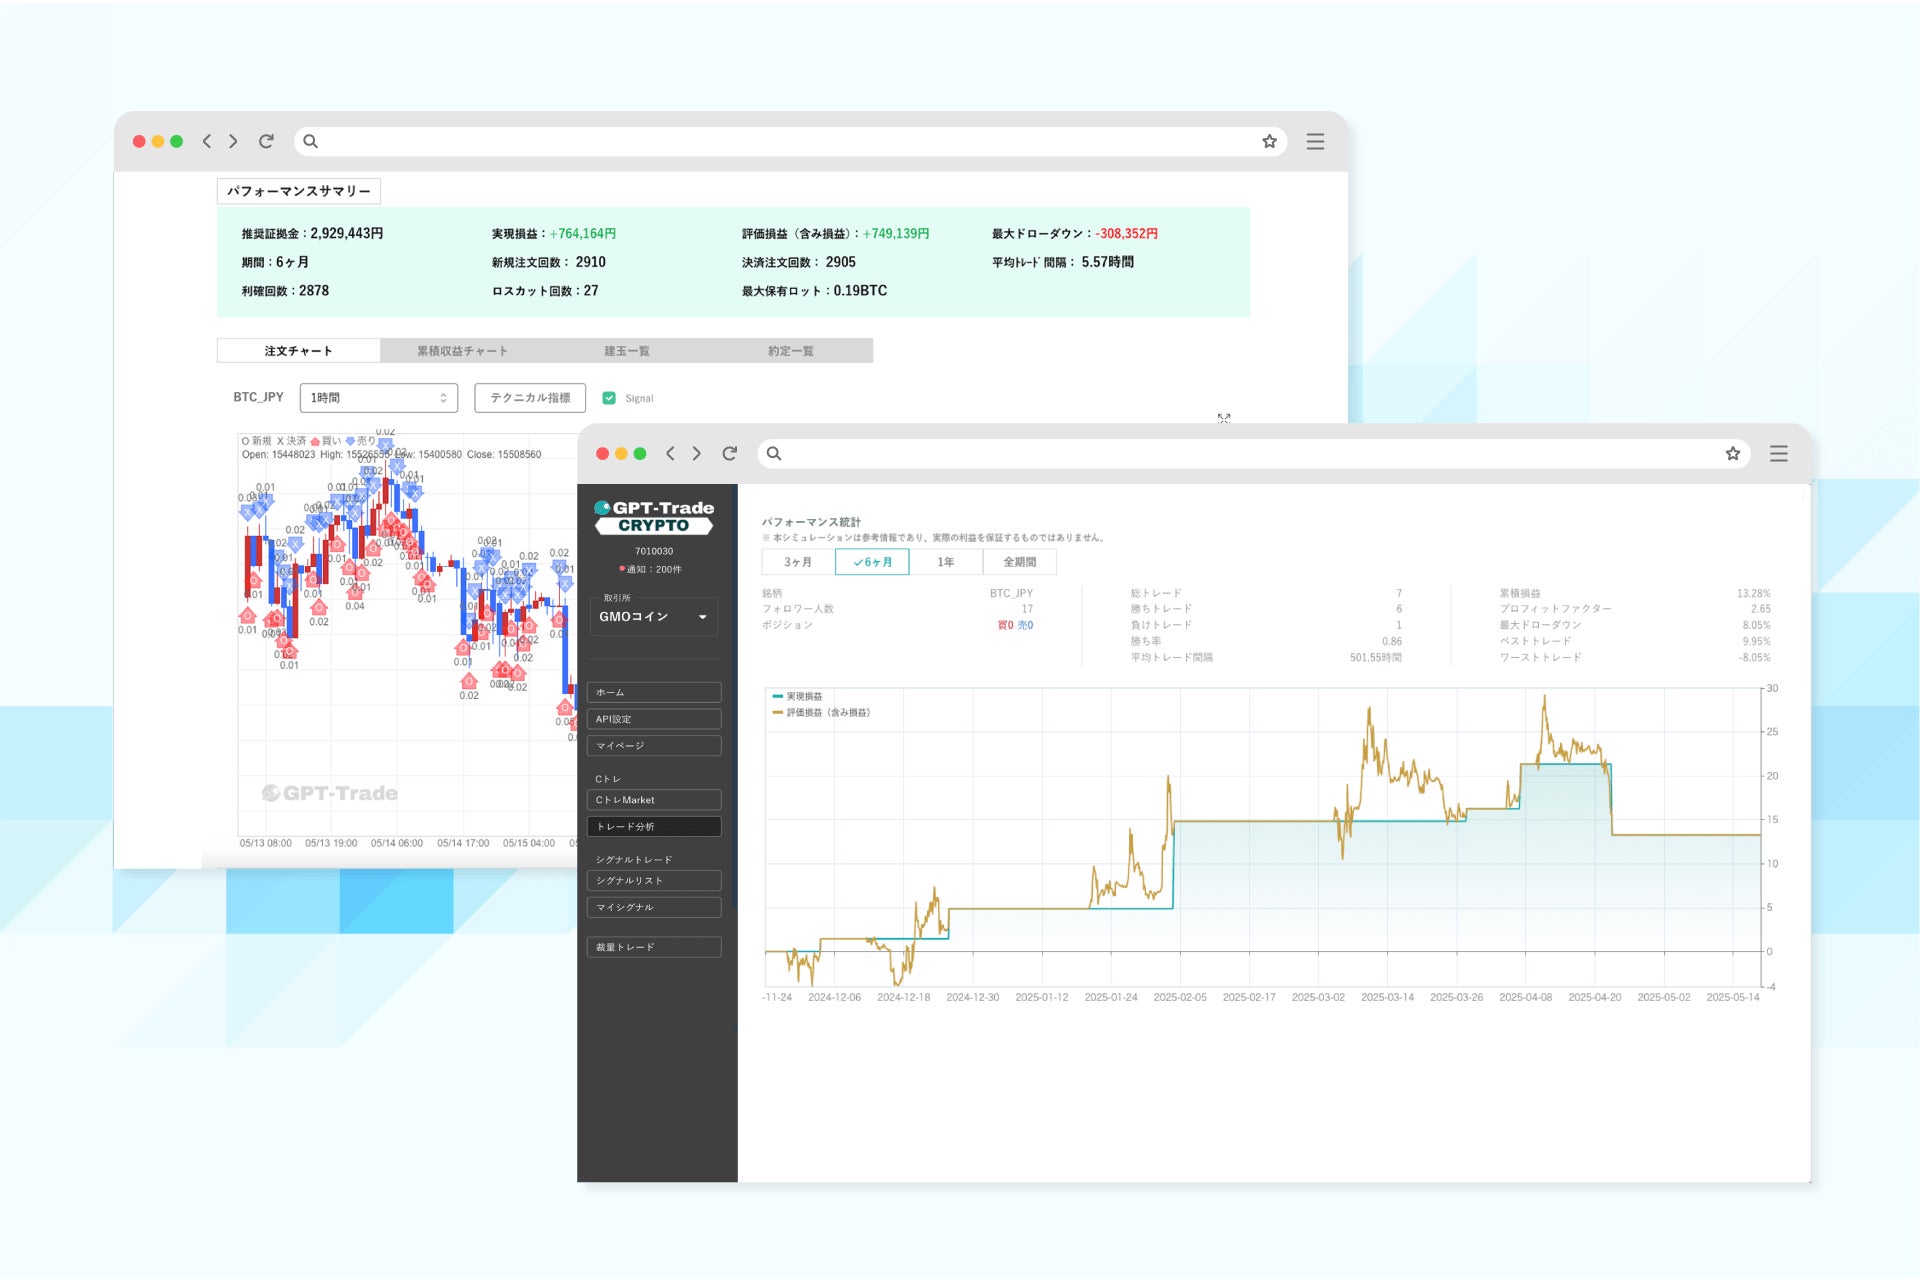The height and width of the screenshot is (1280, 1920).
Task: Open the 約定一覧 tab
Action: [790, 351]
